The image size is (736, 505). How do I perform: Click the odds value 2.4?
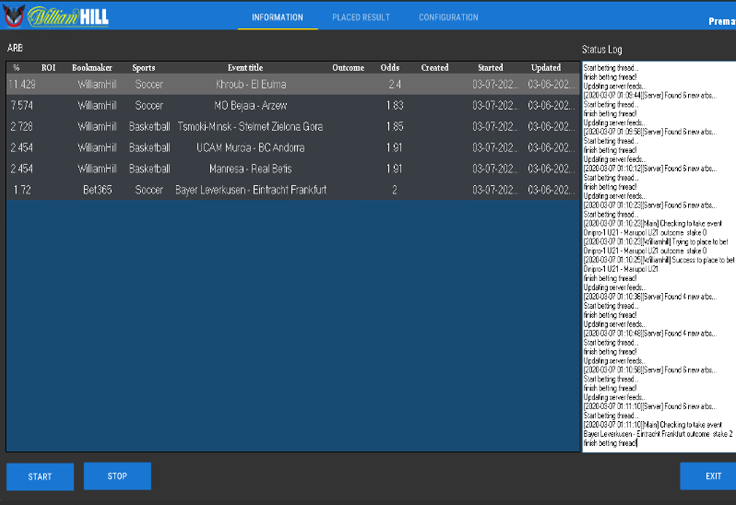(395, 84)
